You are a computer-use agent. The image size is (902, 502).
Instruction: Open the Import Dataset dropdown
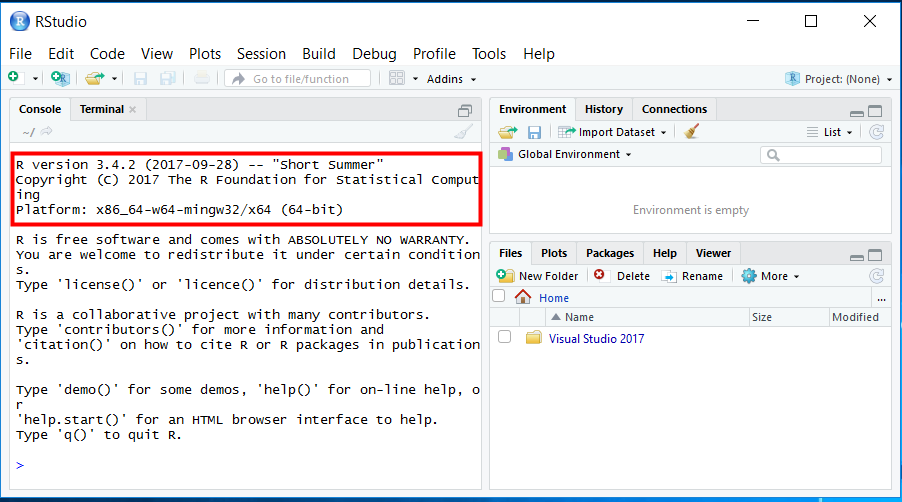(612, 132)
